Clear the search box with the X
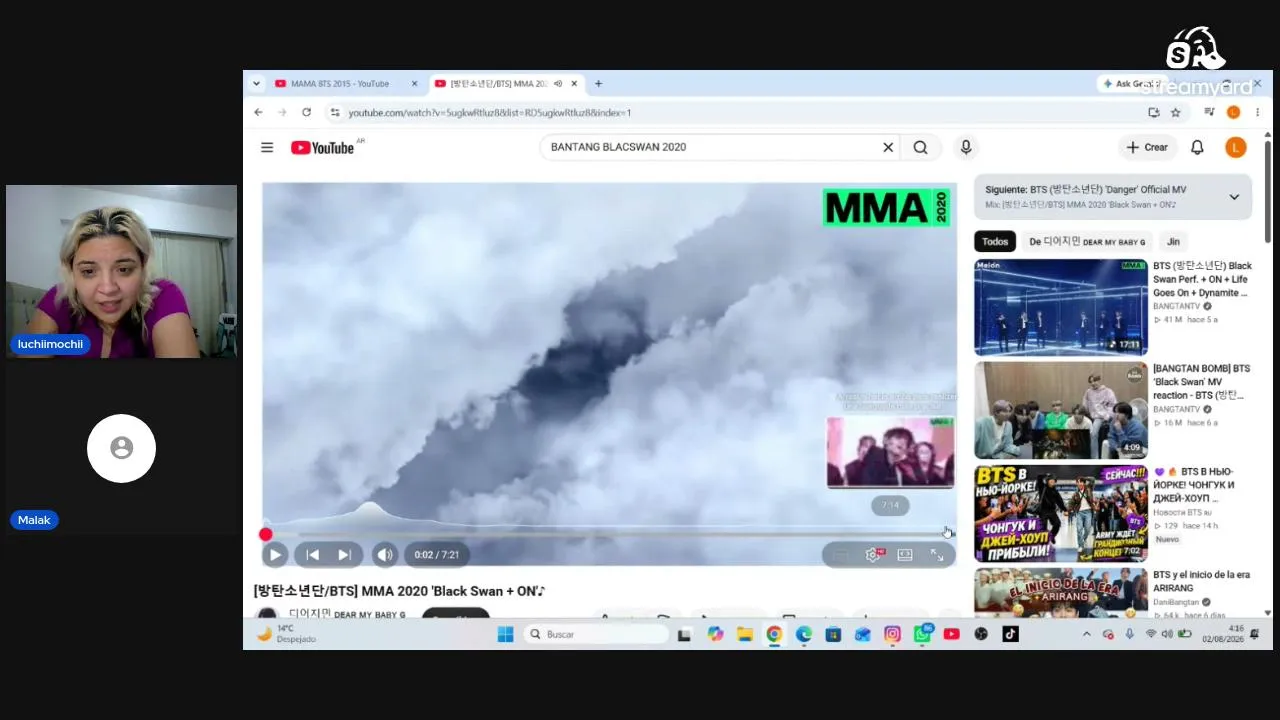Screen dimensions: 1280x720 tap(888, 147)
